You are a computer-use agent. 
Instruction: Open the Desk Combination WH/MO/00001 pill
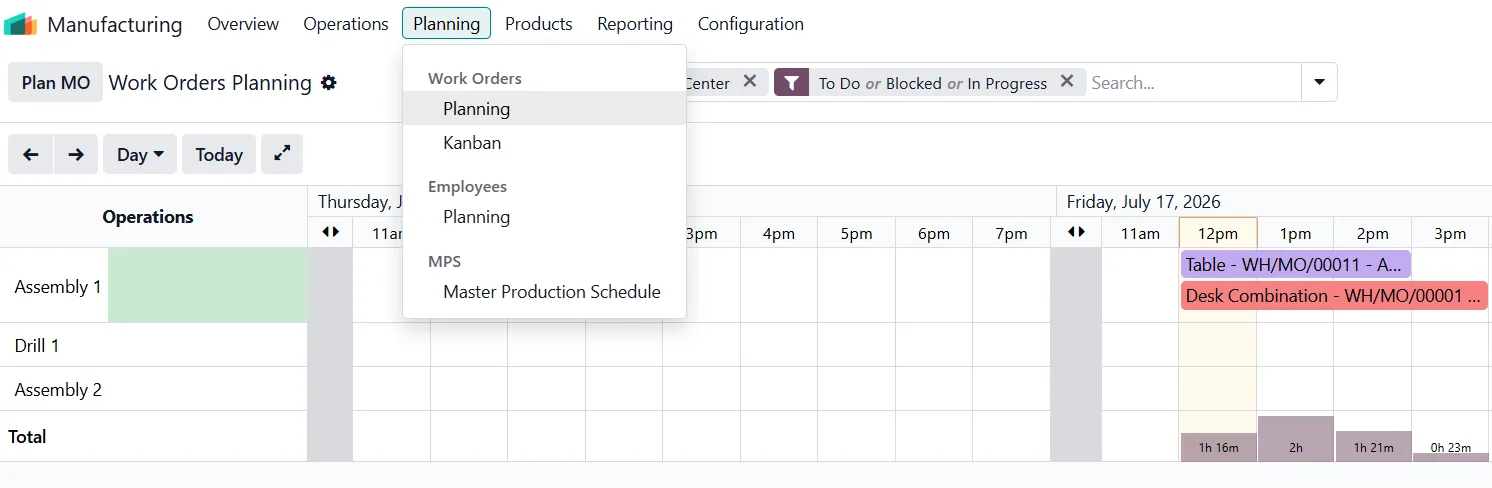pos(1334,296)
